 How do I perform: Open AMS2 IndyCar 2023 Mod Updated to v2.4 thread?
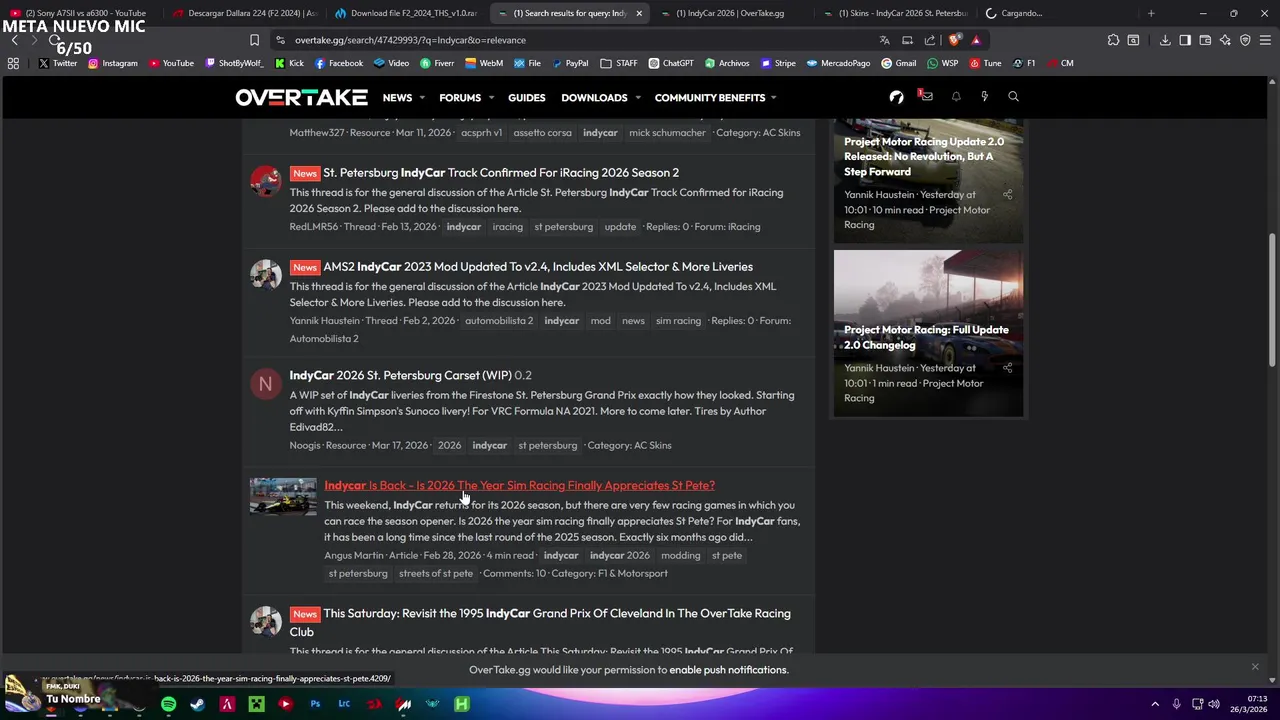(538, 267)
